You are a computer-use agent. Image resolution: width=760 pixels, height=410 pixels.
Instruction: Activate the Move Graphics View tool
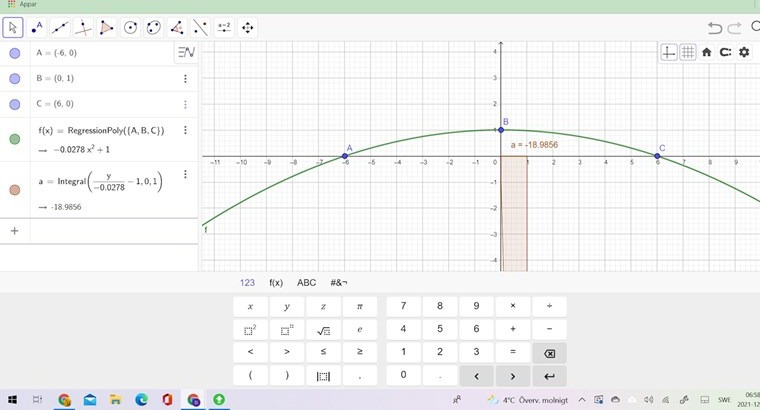(247, 28)
